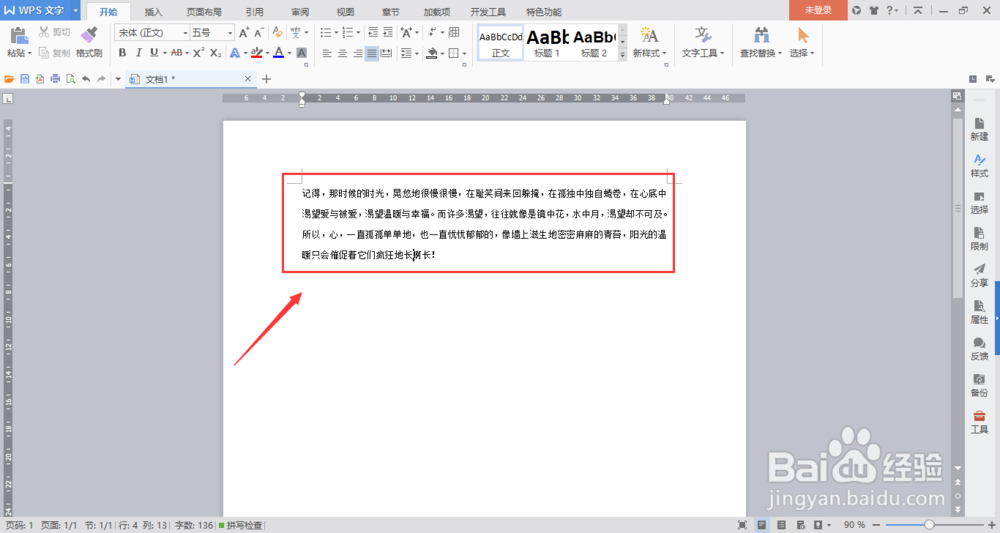Image resolution: width=1000 pixels, height=533 pixels.
Task: Click the Paste (粘贴) clipboard icon
Action: [x=18, y=35]
